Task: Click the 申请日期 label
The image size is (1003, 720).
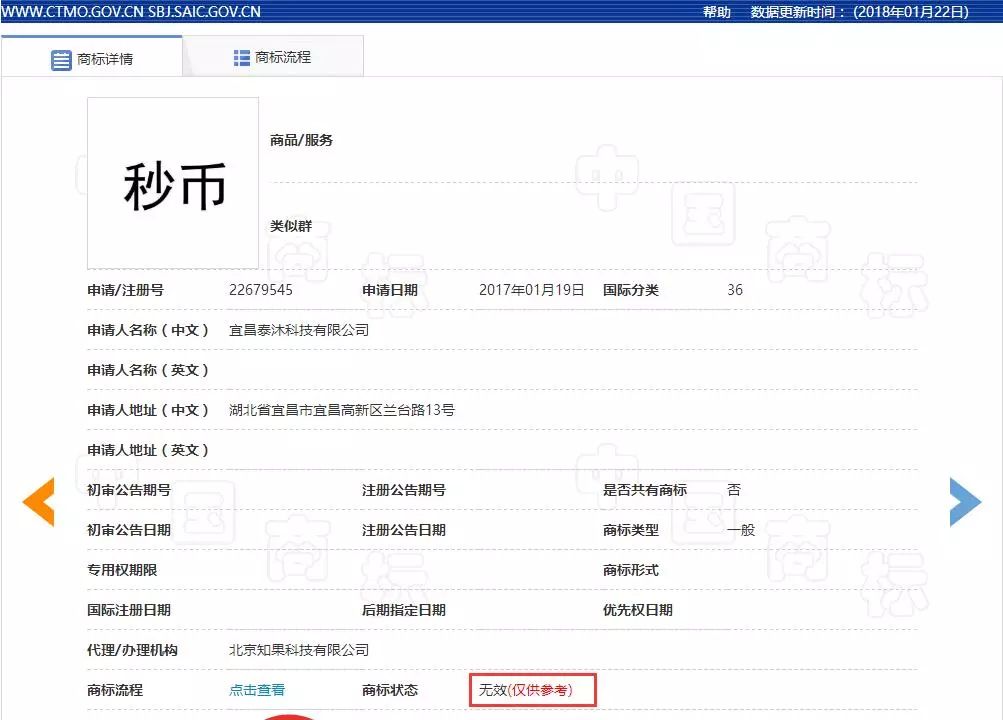Action: (390, 290)
